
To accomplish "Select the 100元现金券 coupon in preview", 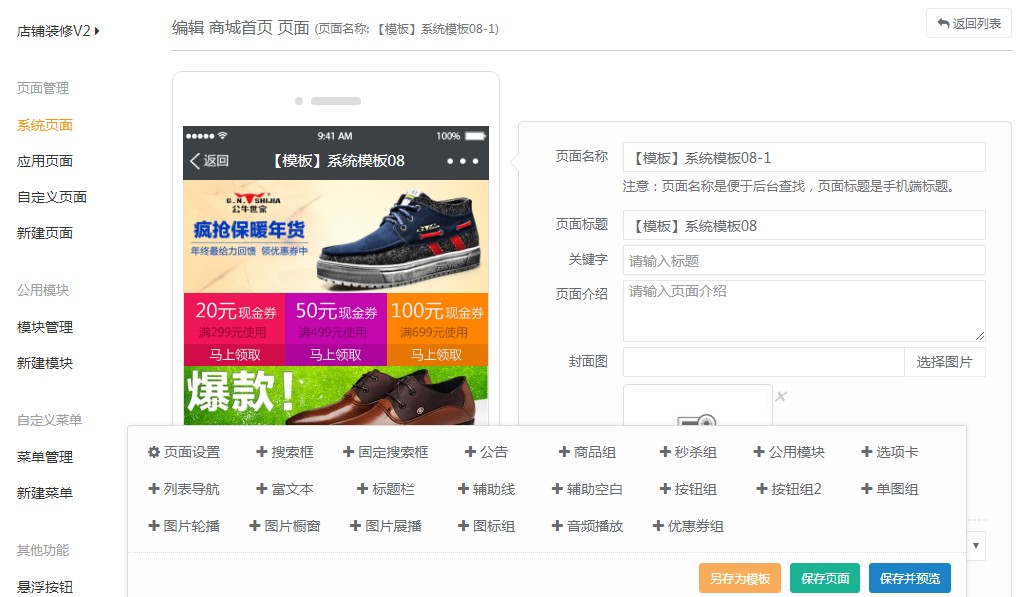I will pos(437,329).
